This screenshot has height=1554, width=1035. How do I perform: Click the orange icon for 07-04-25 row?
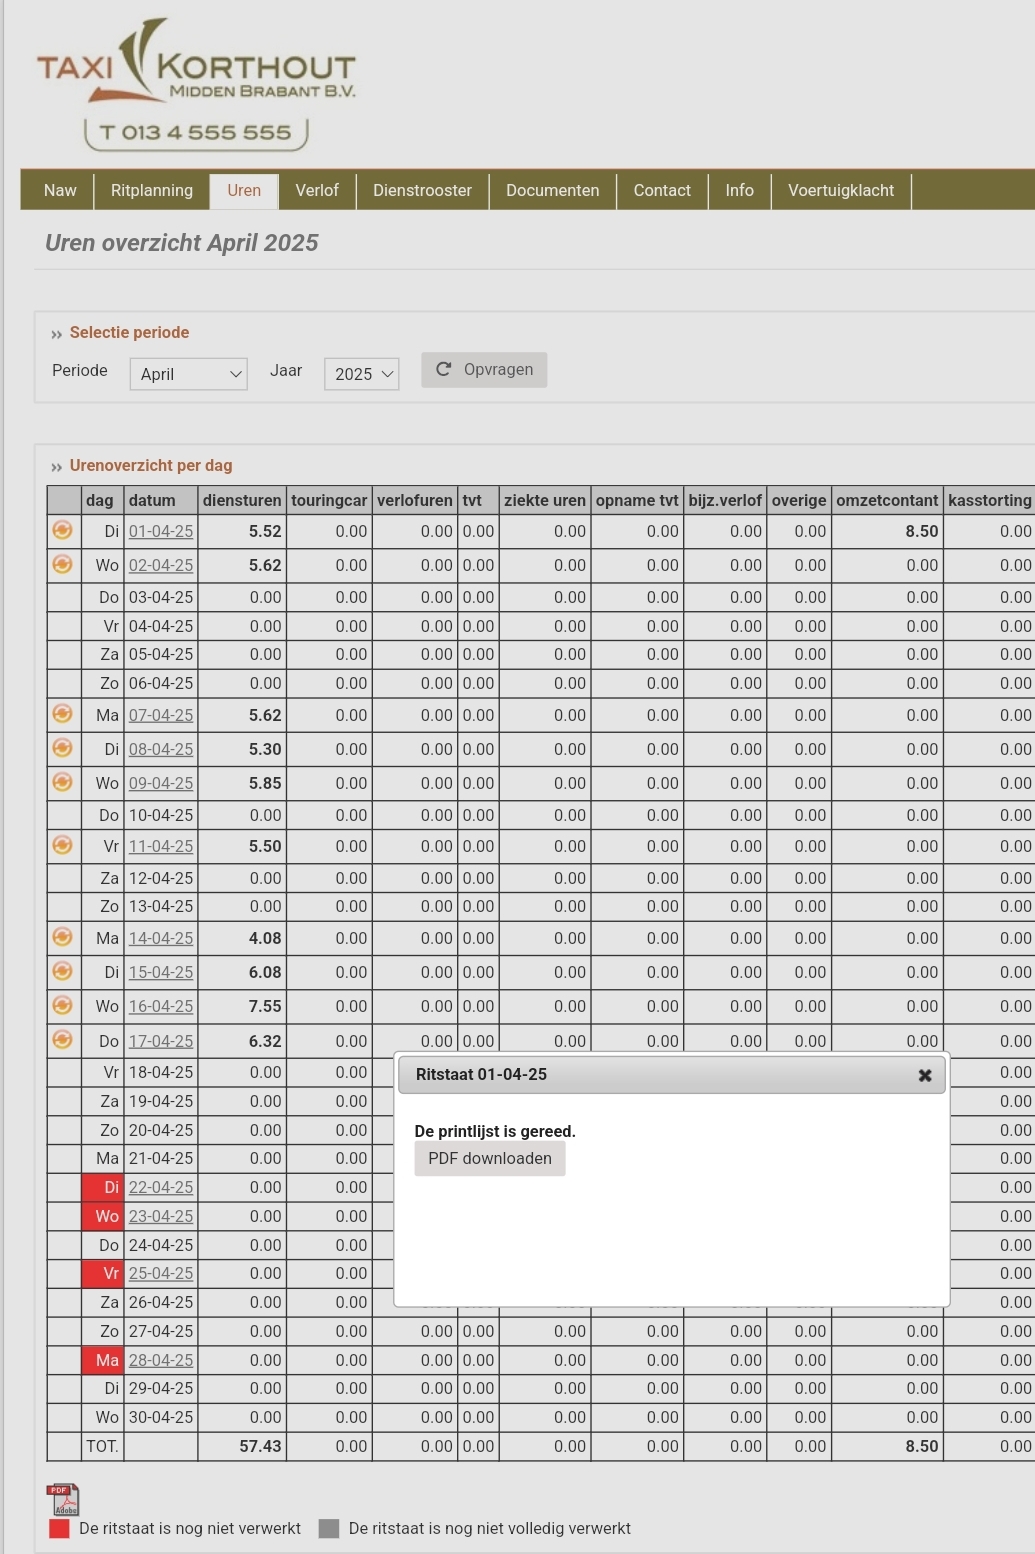click(x=62, y=714)
